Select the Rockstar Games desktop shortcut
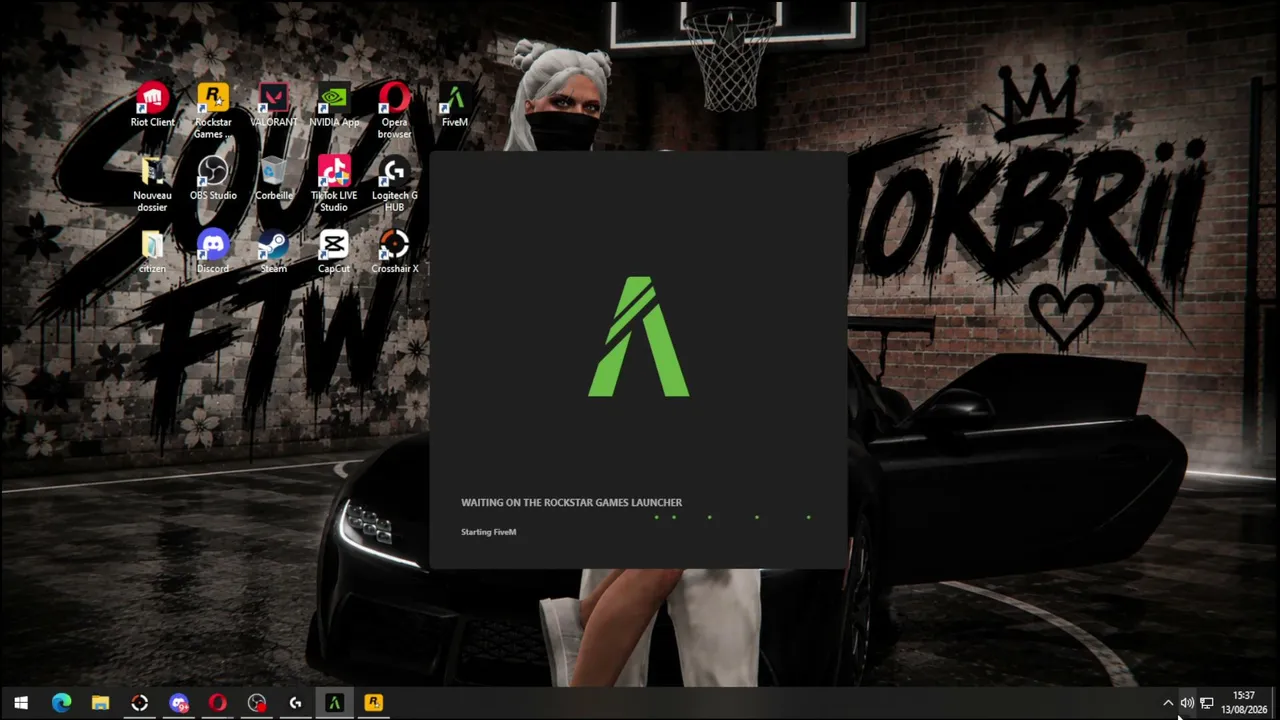 point(213,112)
